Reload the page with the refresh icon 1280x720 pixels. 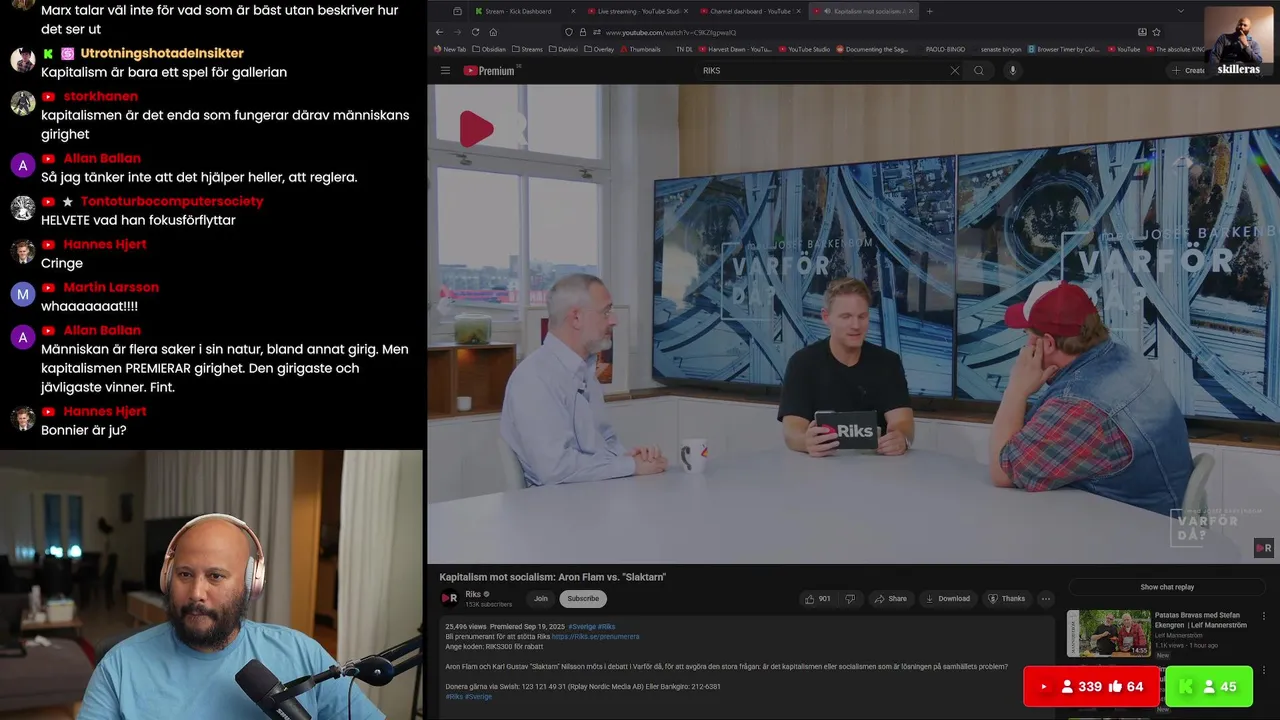(475, 32)
